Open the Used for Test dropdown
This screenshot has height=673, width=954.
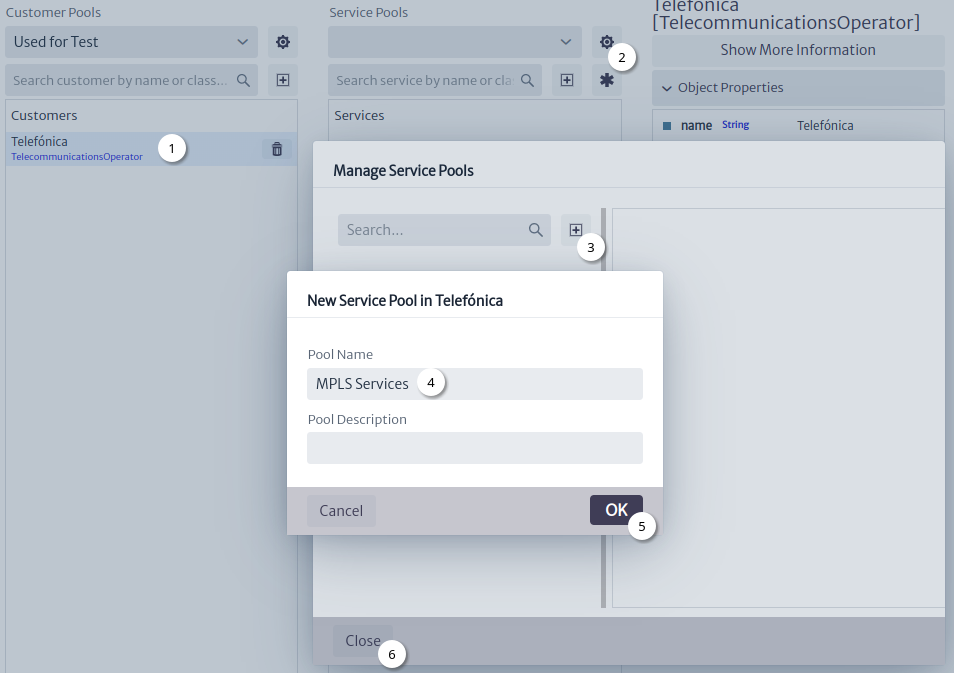pyautogui.click(x=131, y=42)
